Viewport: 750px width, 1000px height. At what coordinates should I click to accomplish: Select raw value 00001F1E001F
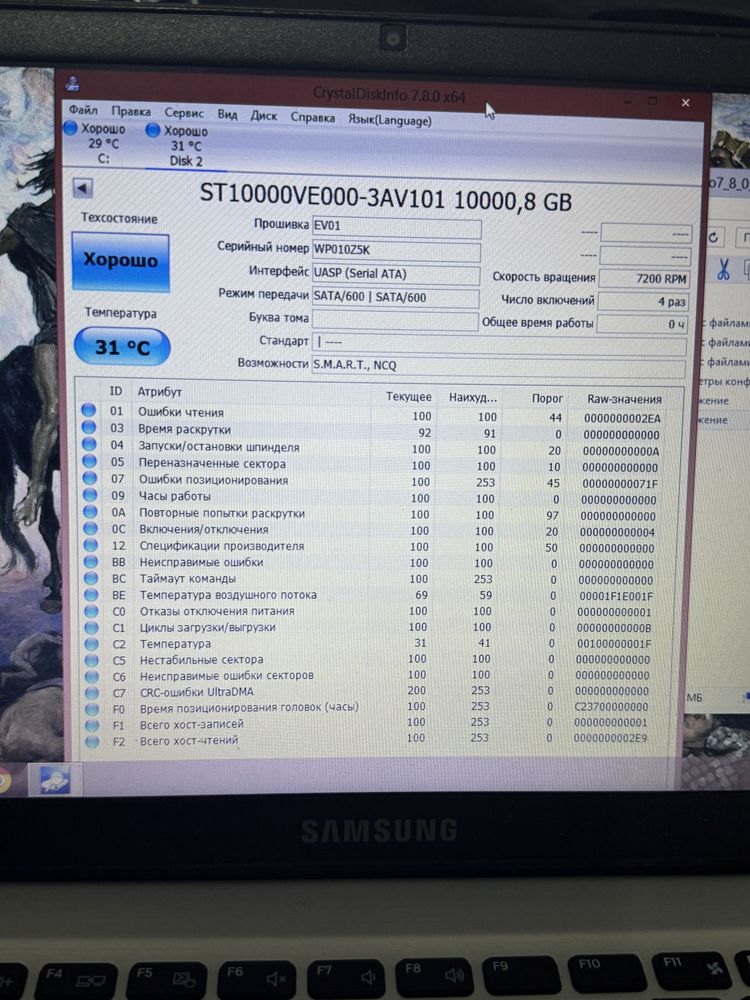[616, 596]
